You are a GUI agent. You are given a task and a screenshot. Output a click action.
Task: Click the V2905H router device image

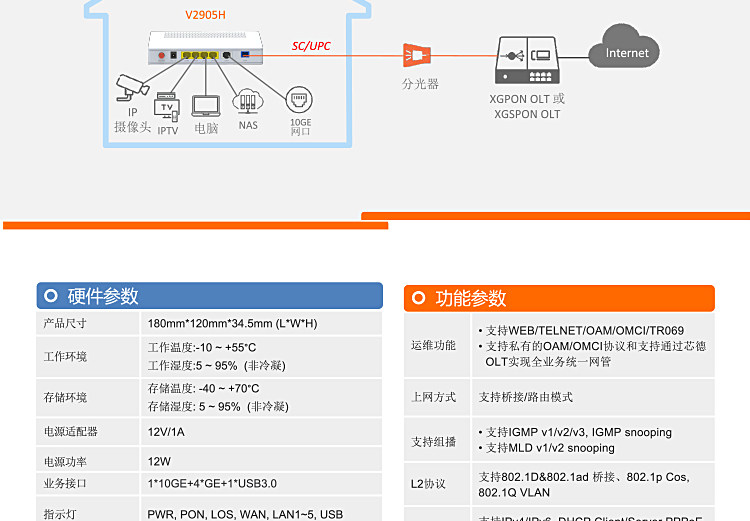[205, 48]
